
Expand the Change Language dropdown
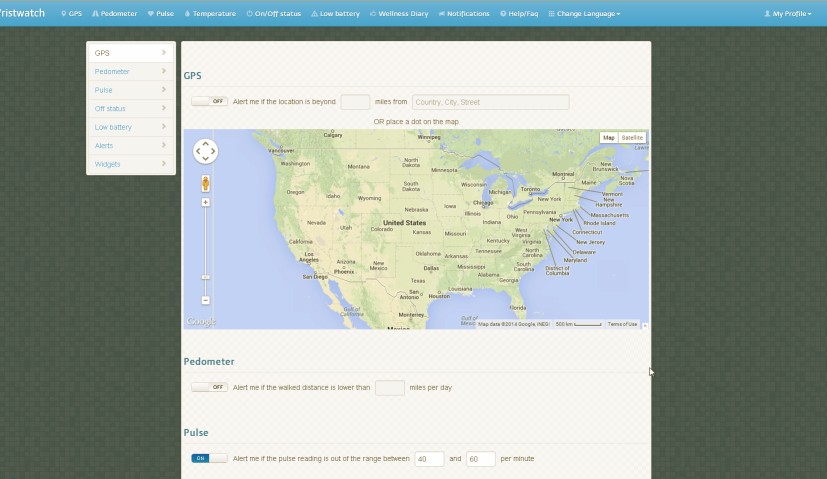(x=584, y=14)
